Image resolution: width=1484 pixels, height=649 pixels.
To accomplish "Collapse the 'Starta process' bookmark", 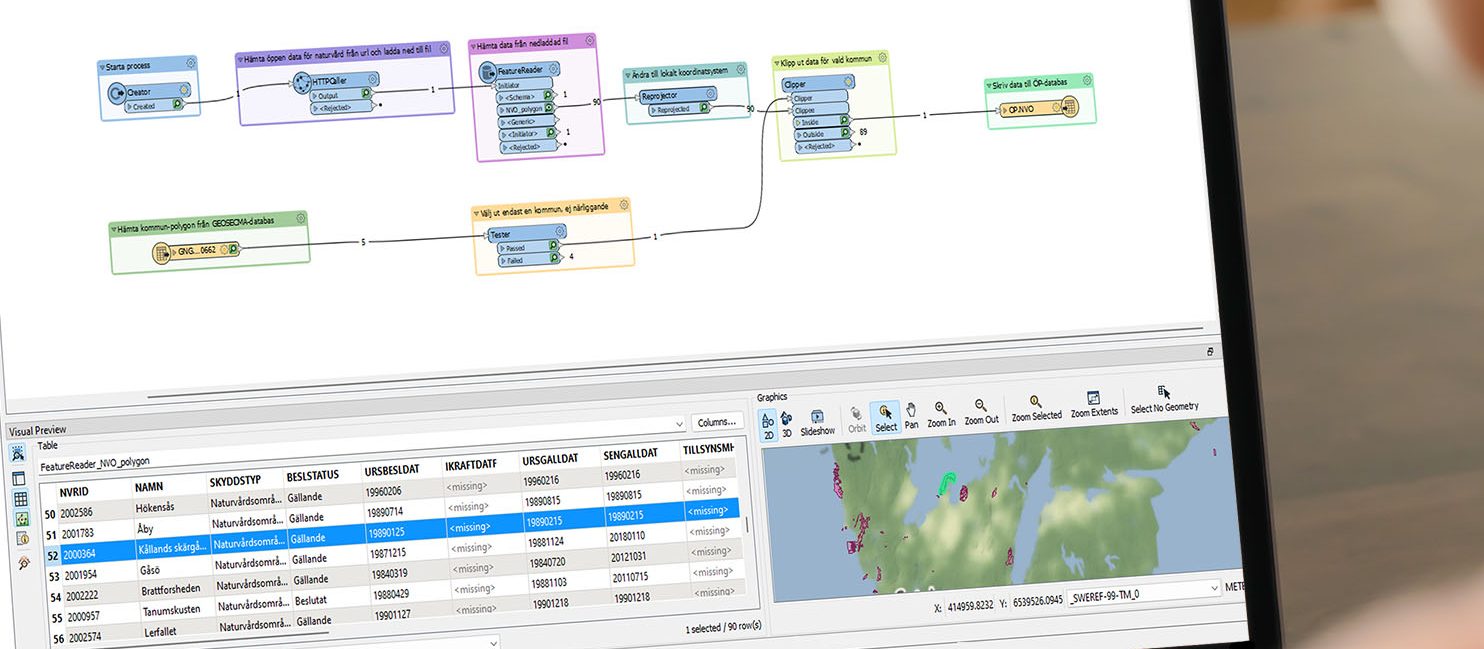I will point(103,67).
